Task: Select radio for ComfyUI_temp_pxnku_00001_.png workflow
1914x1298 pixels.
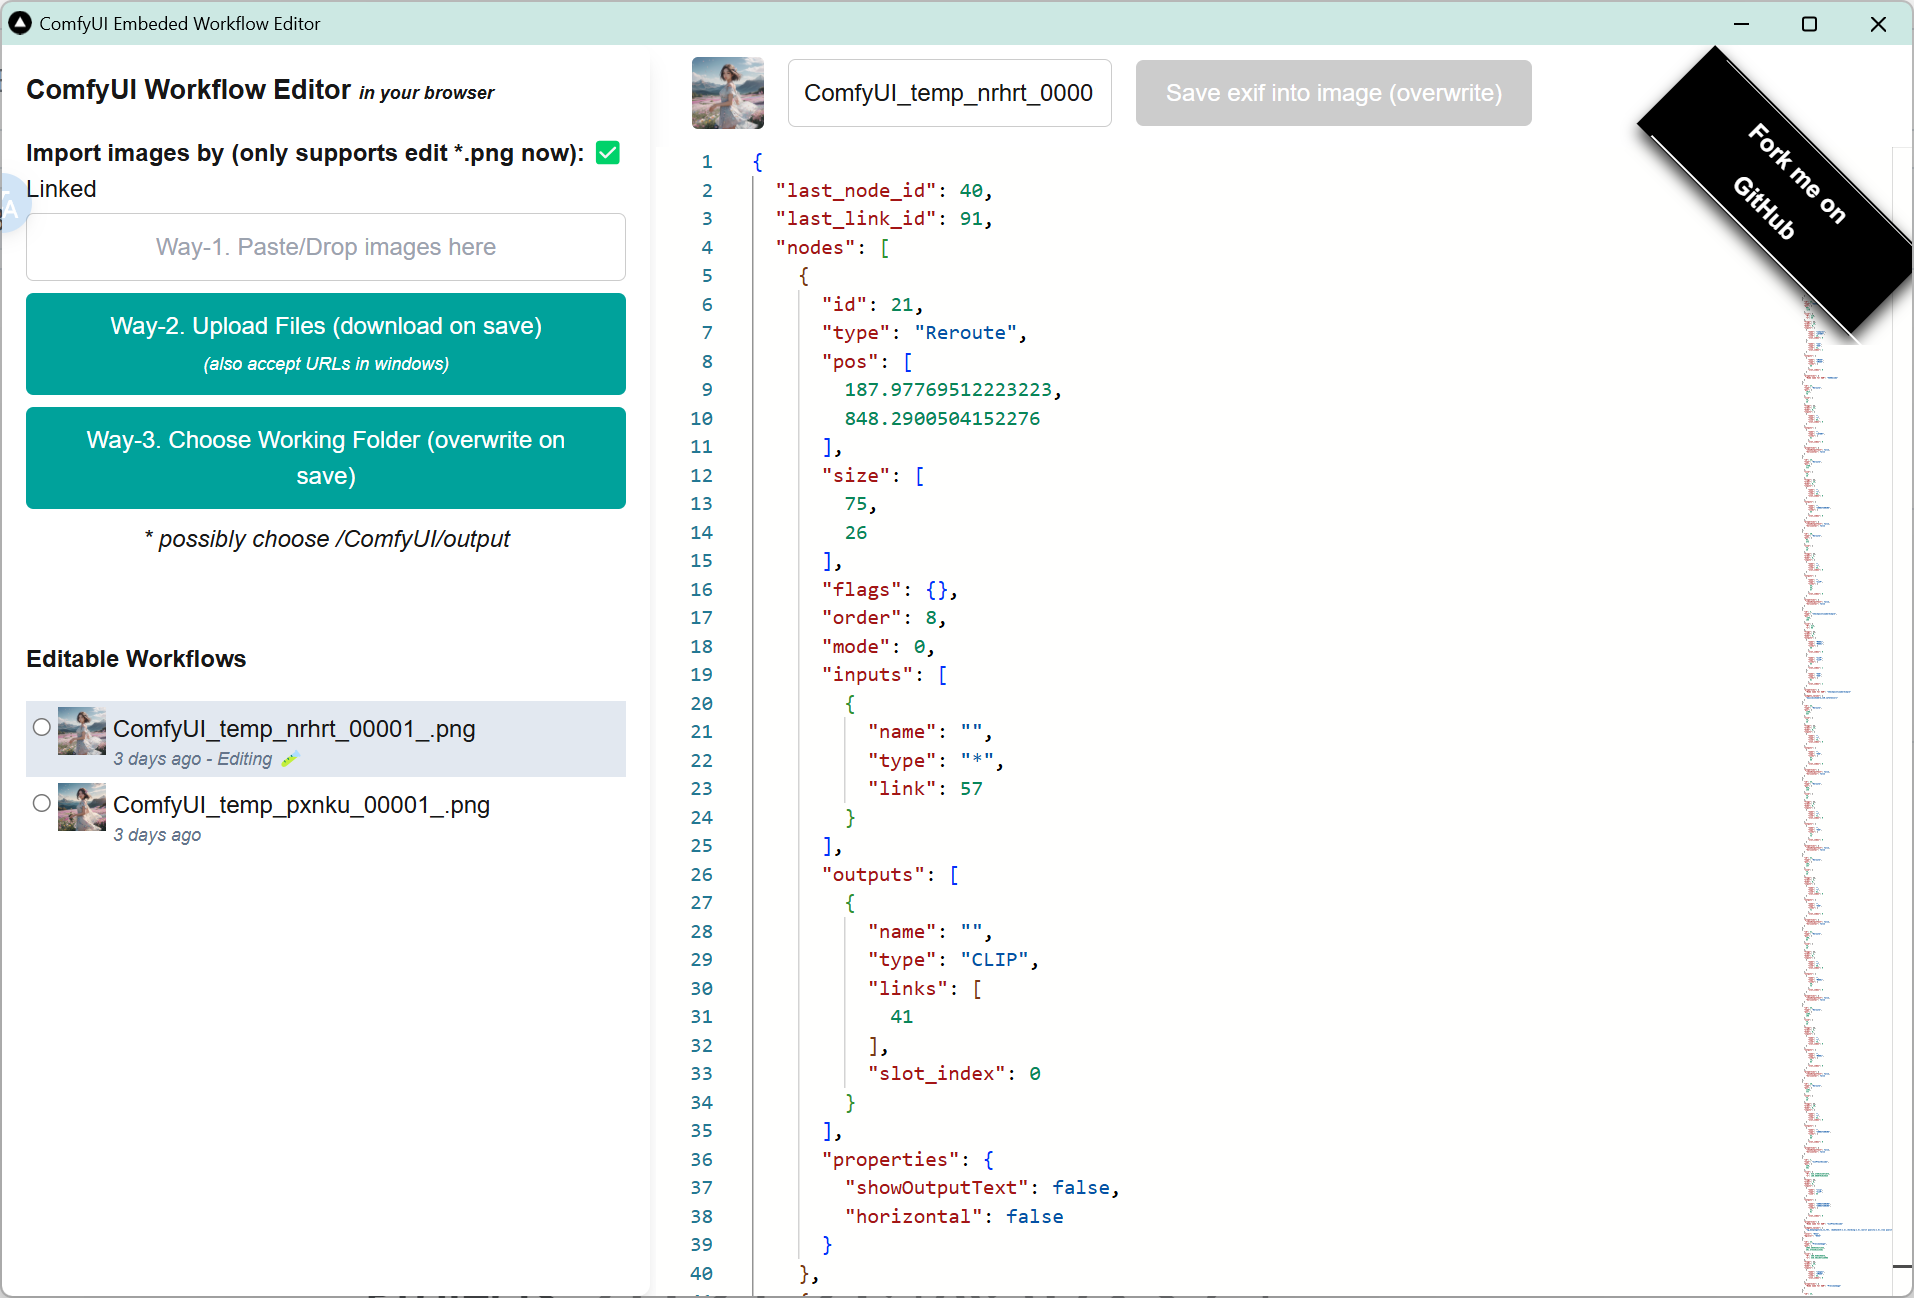Action: tap(42, 803)
